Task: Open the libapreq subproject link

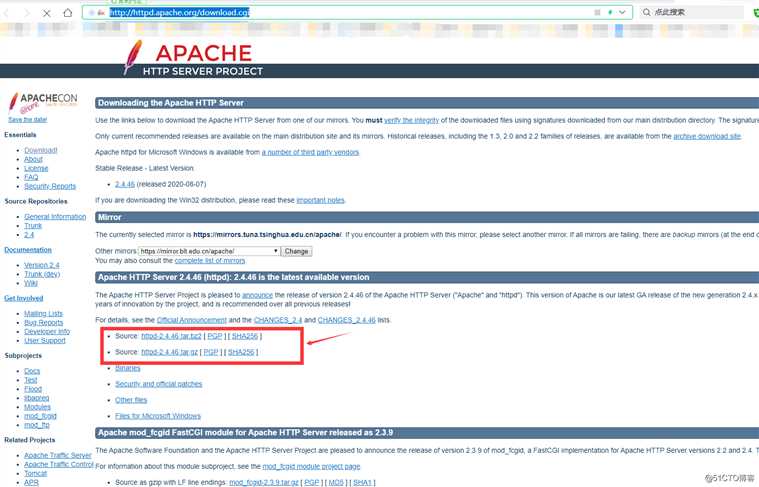Action: point(37,398)
